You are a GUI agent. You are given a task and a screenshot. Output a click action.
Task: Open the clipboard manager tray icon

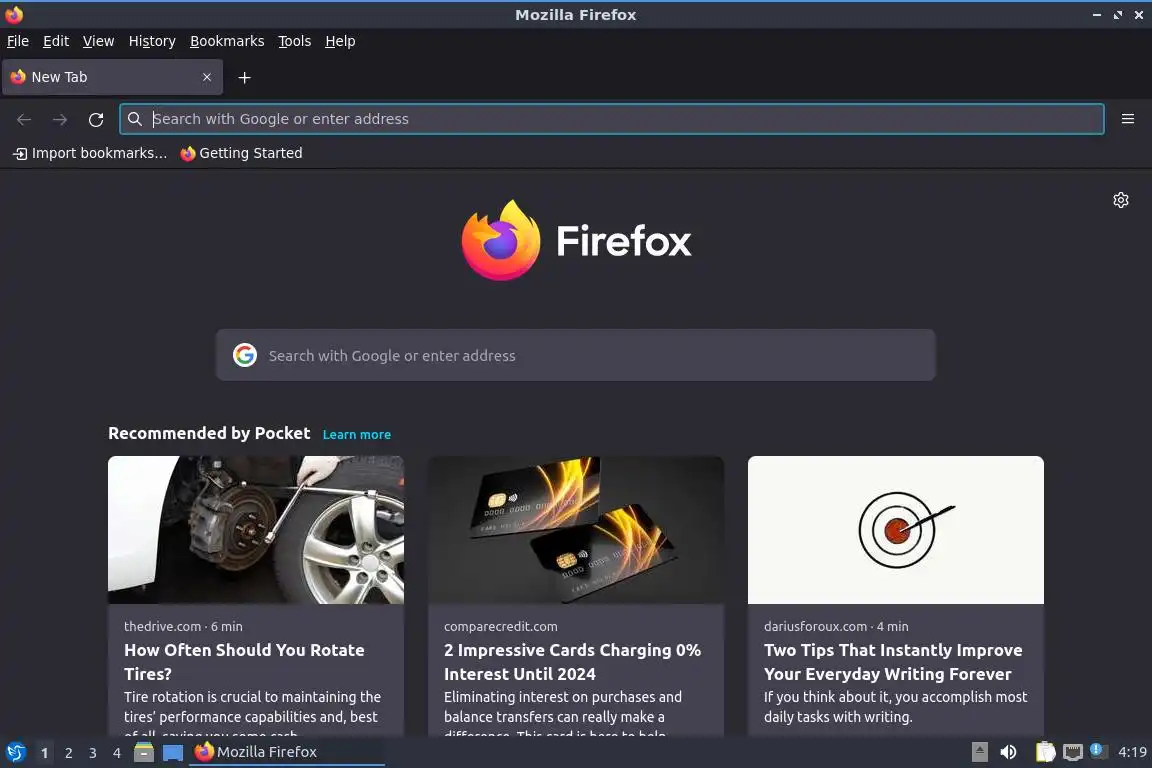(x=1045, y=752)
